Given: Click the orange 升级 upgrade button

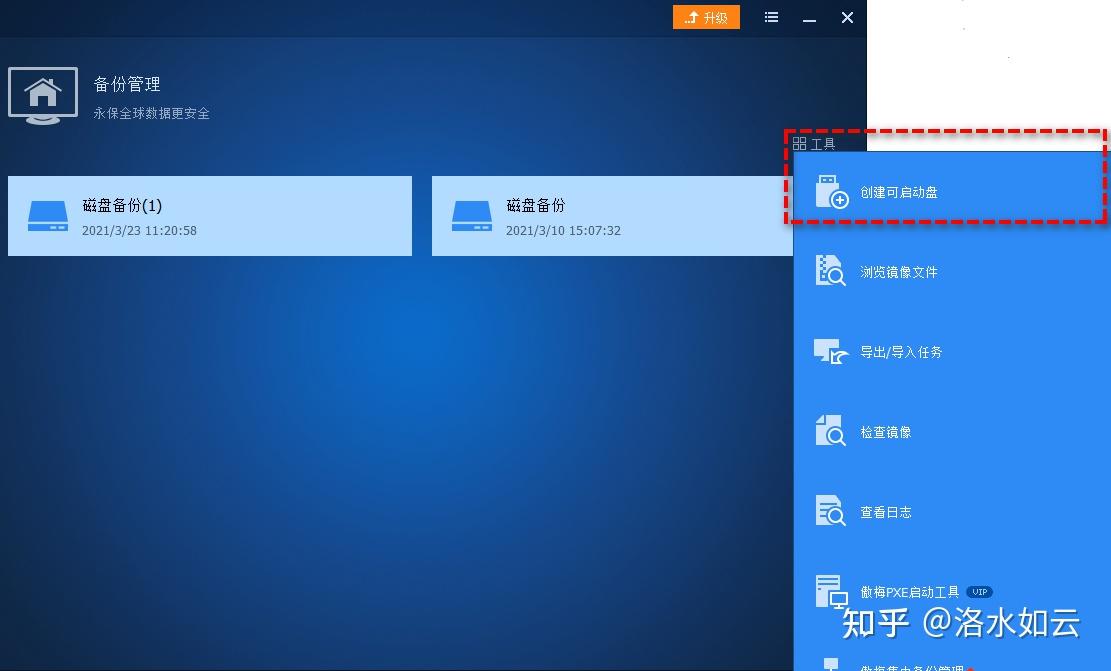Looking at the screenshot, I should point(706,17).
